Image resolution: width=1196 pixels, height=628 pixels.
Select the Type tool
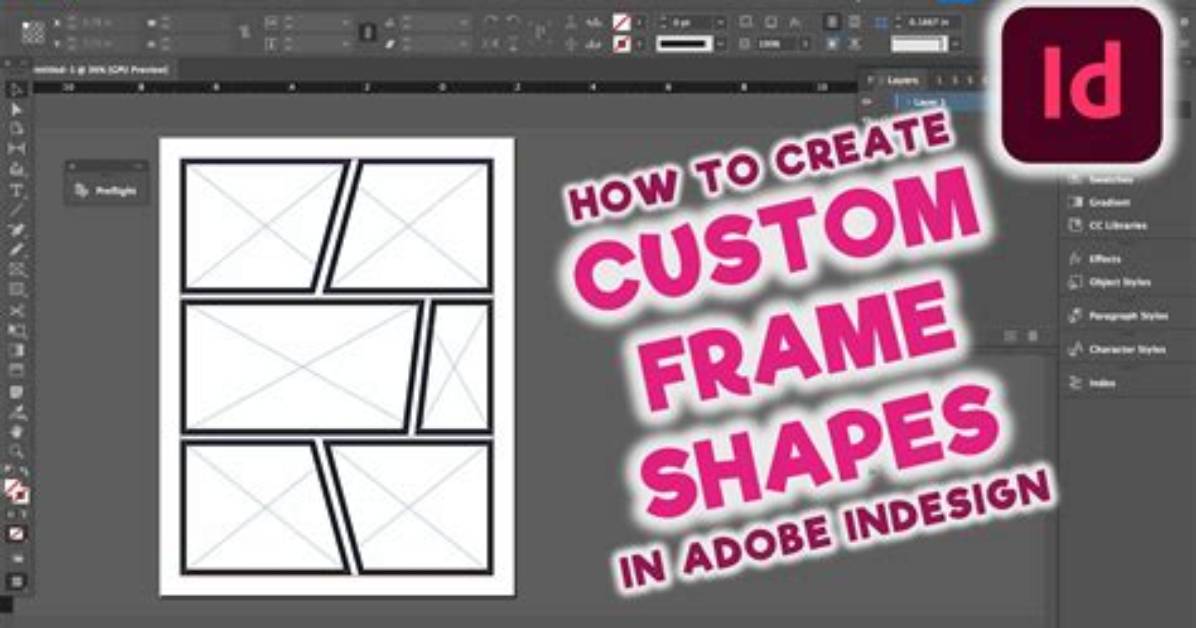click(x=16, y=190)
